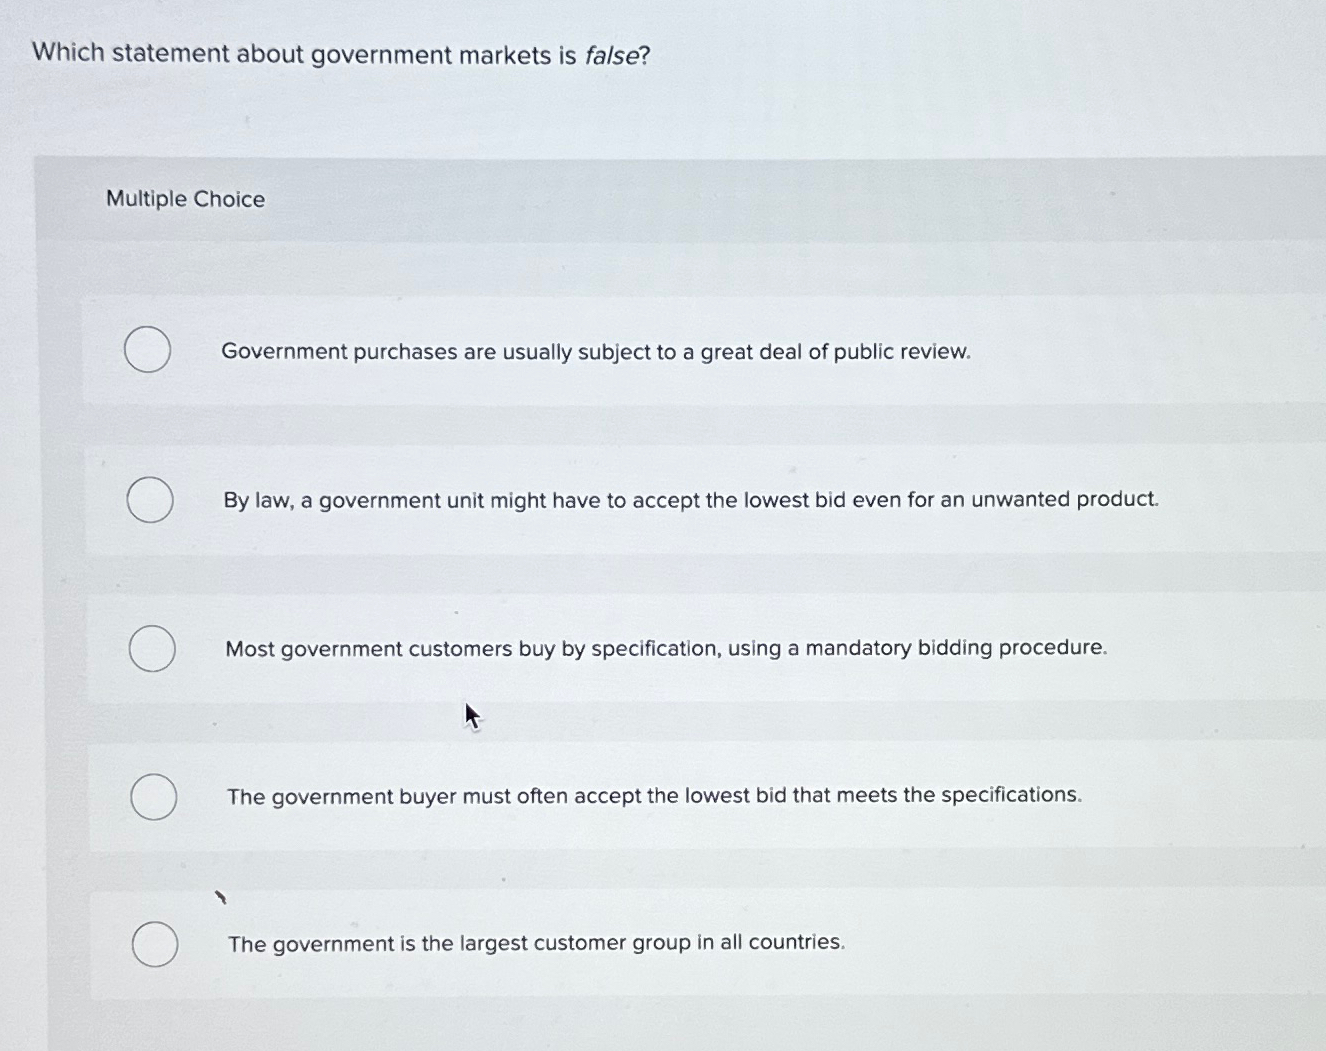This screenshot has width=1326, height=1051.
Task: Choose the option about all countries
Action: click(x=535, y=943)
